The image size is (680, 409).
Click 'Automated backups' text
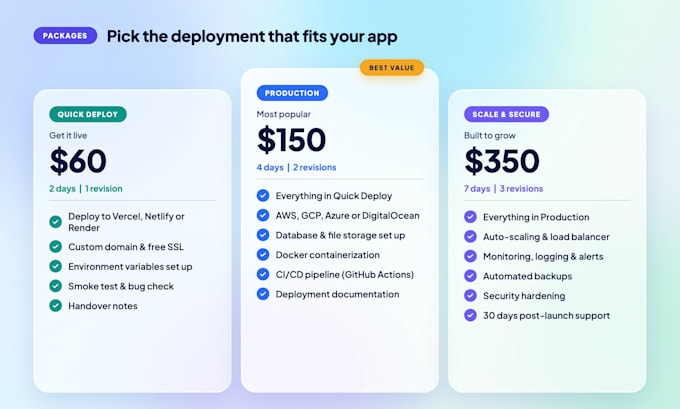click(x=528, y=276)
